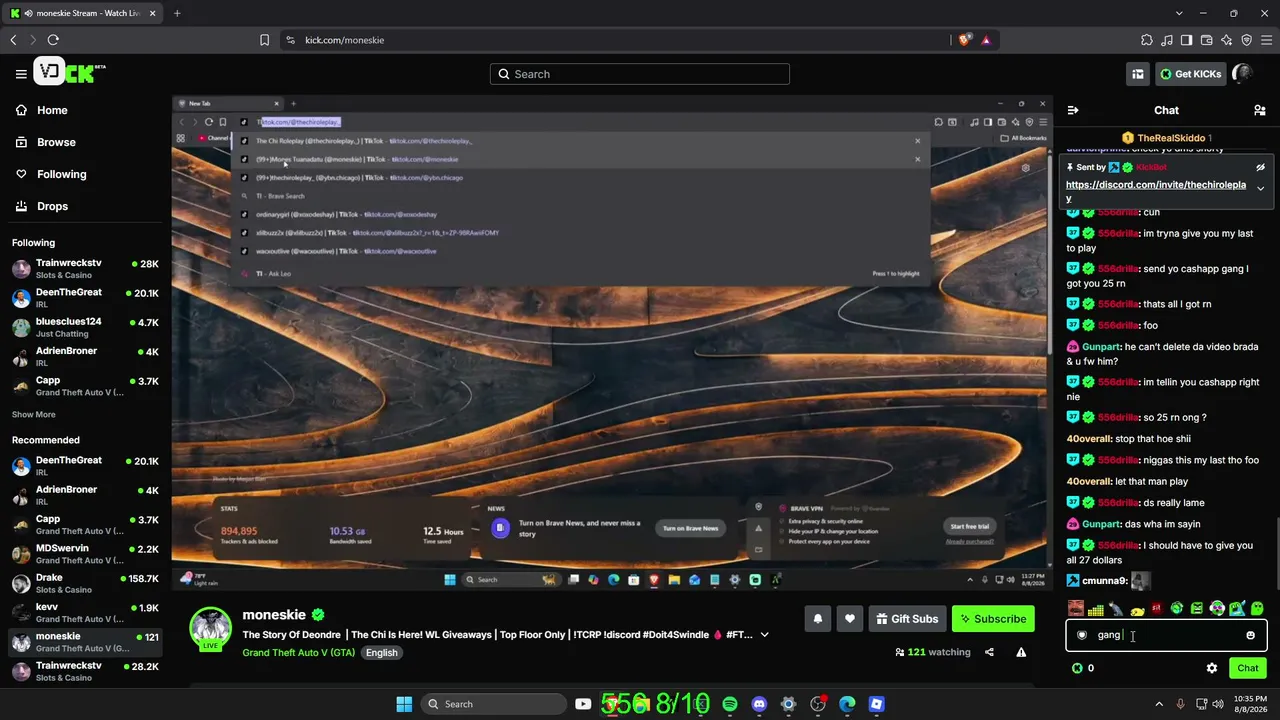Click TheRealSkiddo top gifter badge

[1167, 138]
